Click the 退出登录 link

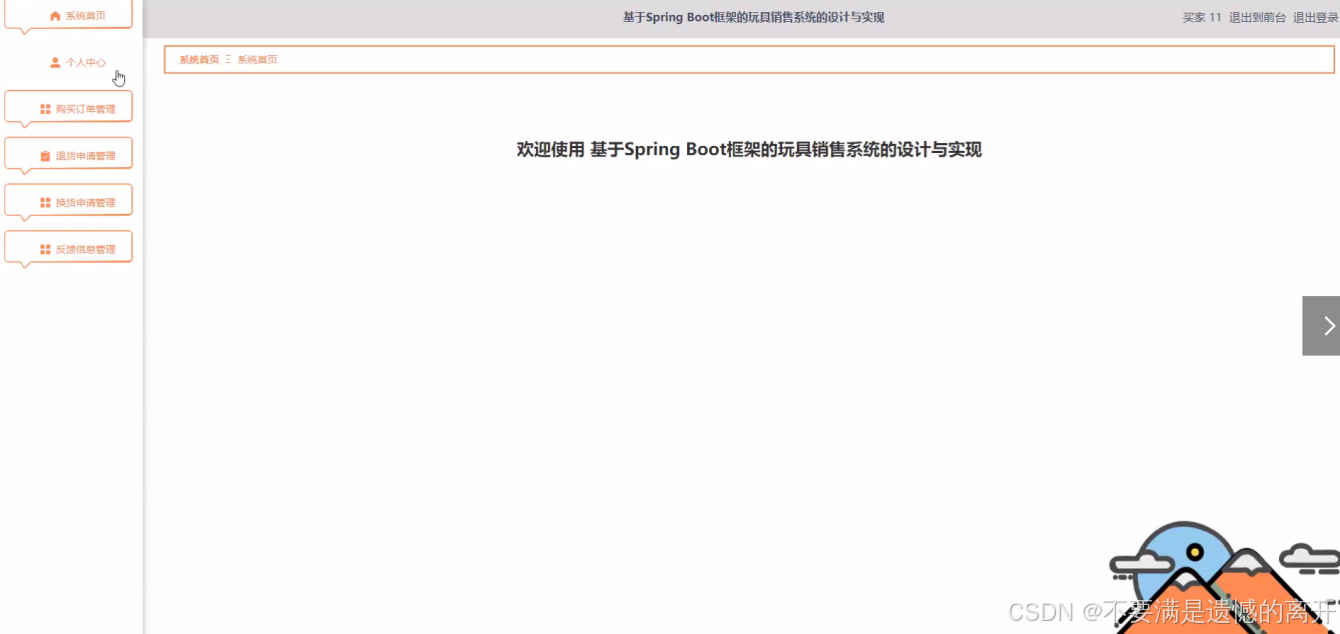(1315, 17)
